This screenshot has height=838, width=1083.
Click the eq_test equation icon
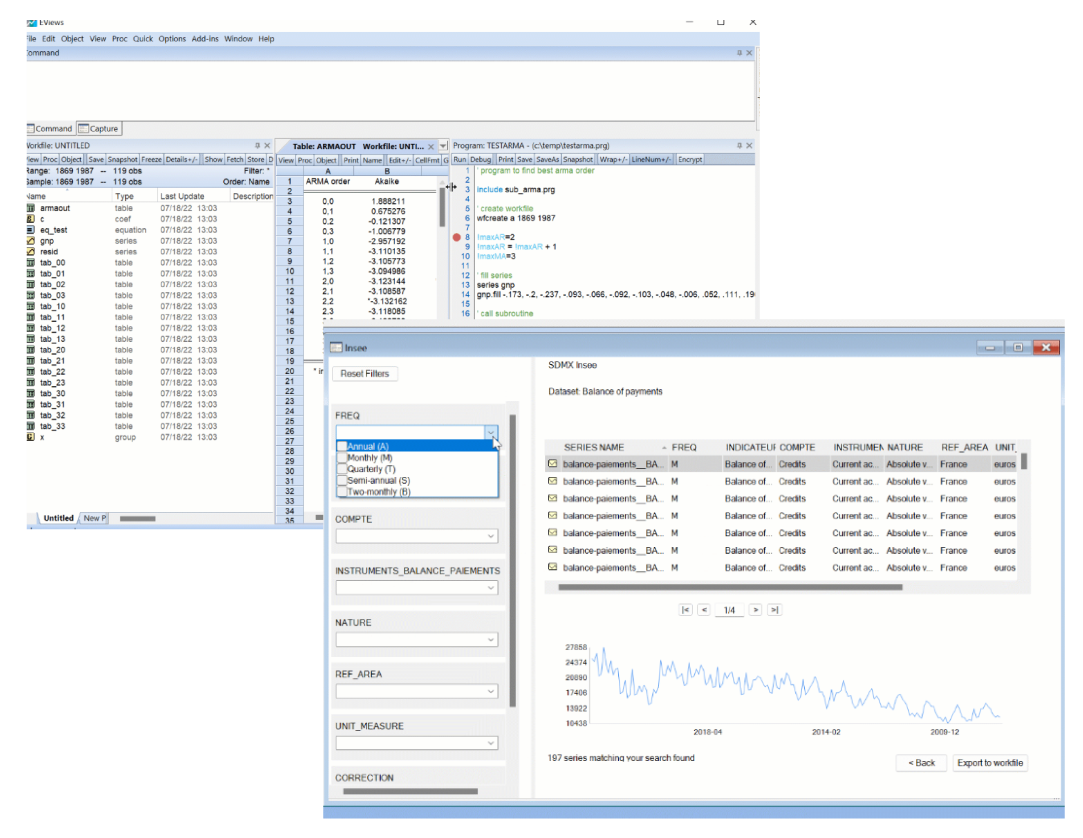tap(30, 230)
